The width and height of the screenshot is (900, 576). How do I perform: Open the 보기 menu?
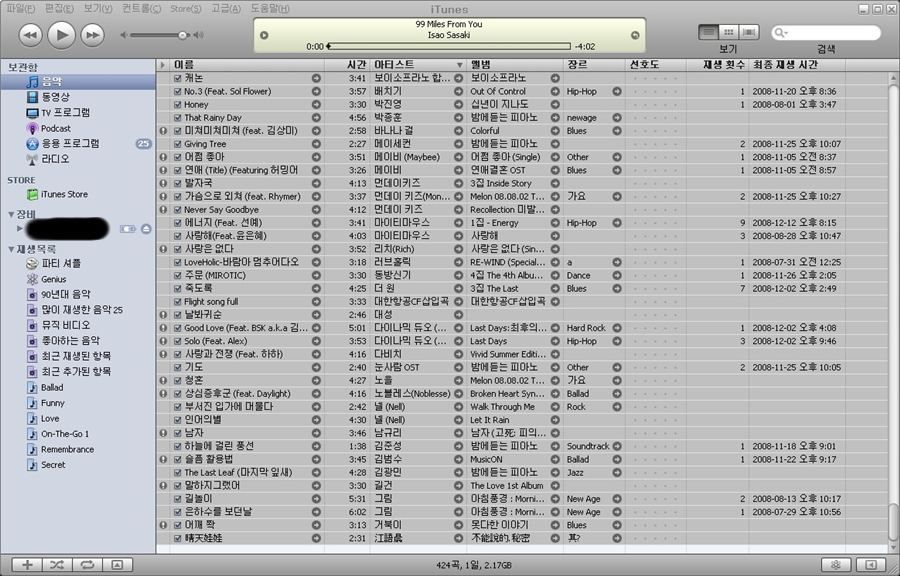click(98, 9)
